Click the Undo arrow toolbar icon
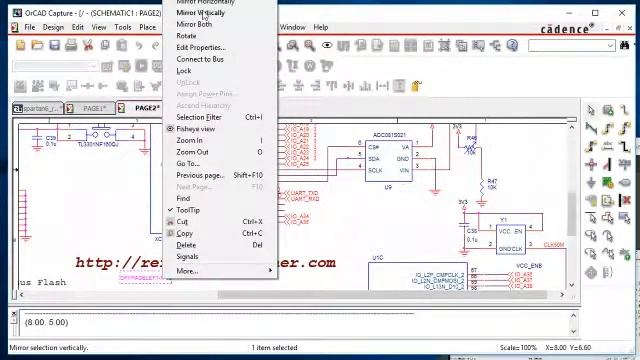This screenshot has height=360, width=640. pos(139,45)
